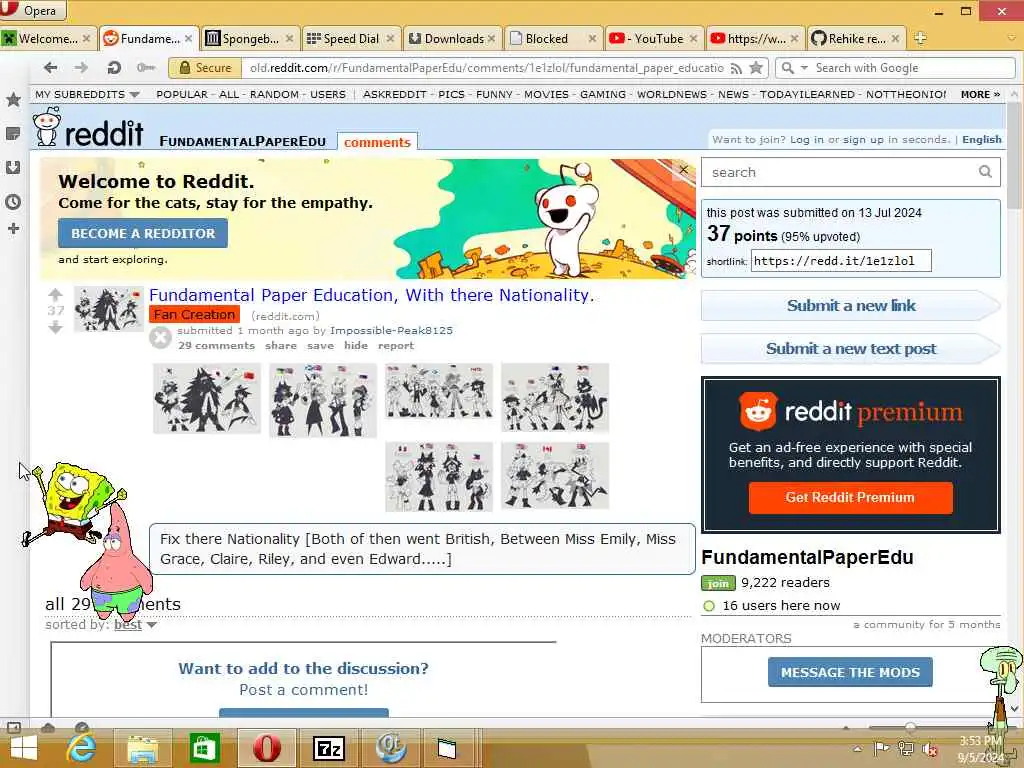
Task: Click the muted volume tray icon
Action: 929,750
